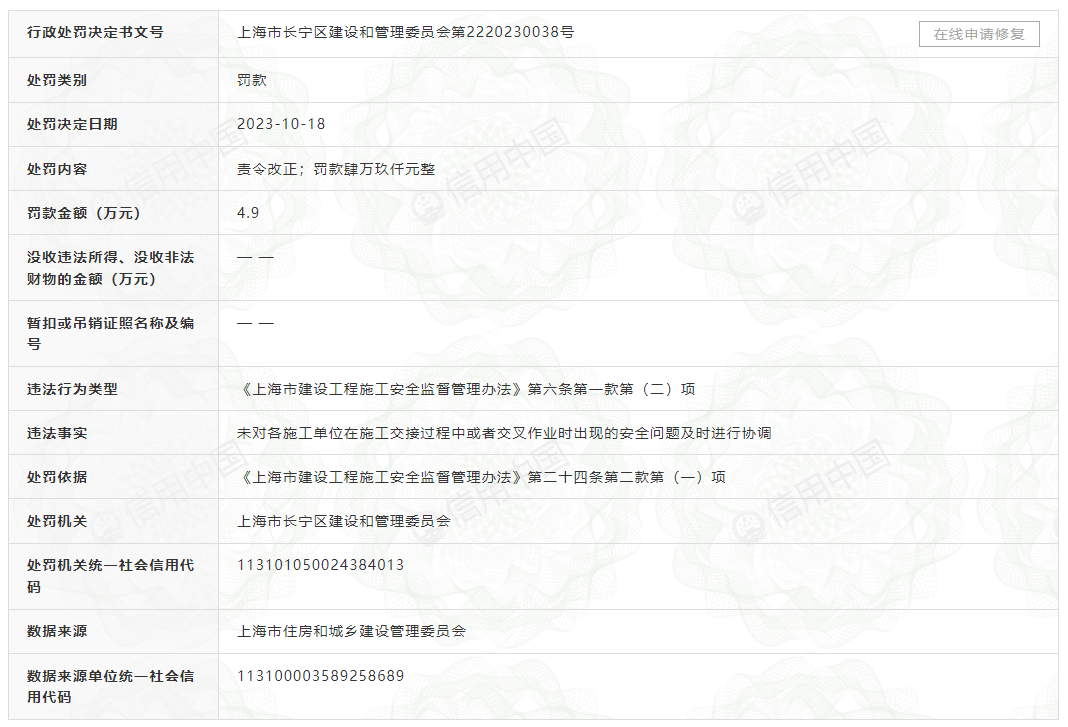Click the 违法事实 label
The width and height of the screenshot is (1068, 727).
pos(57,433)
